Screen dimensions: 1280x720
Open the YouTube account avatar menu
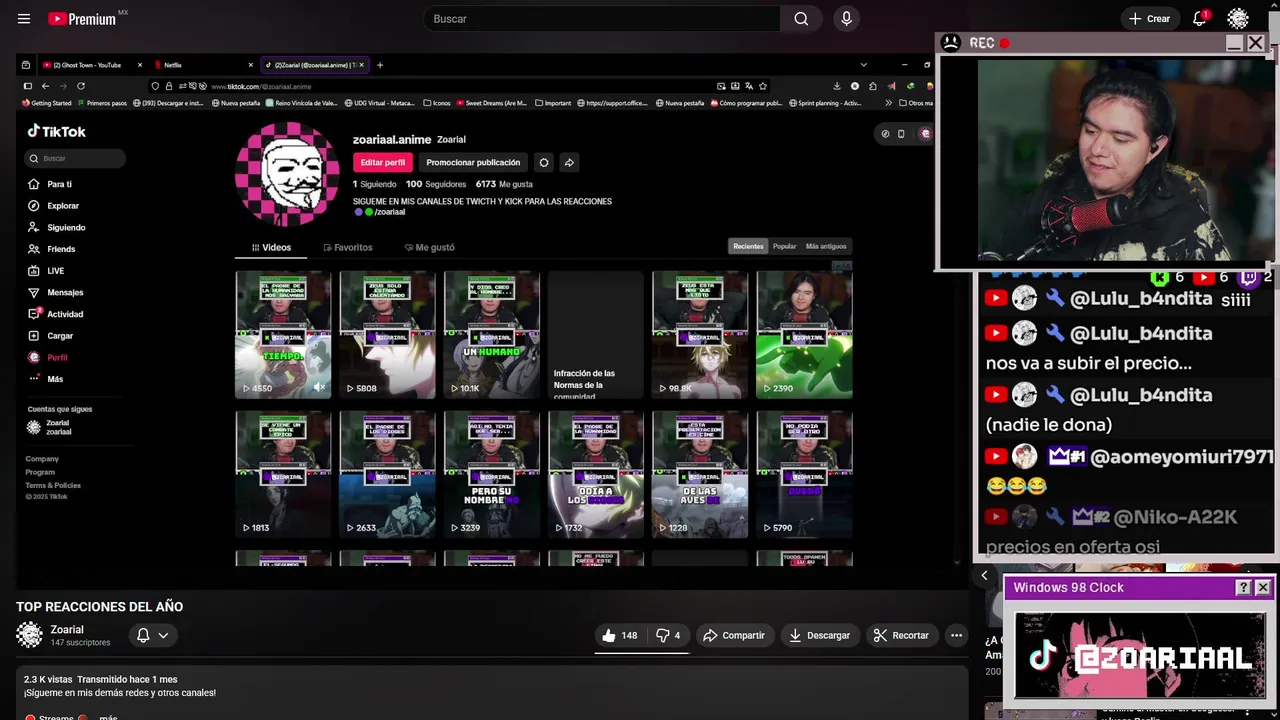1238,19
